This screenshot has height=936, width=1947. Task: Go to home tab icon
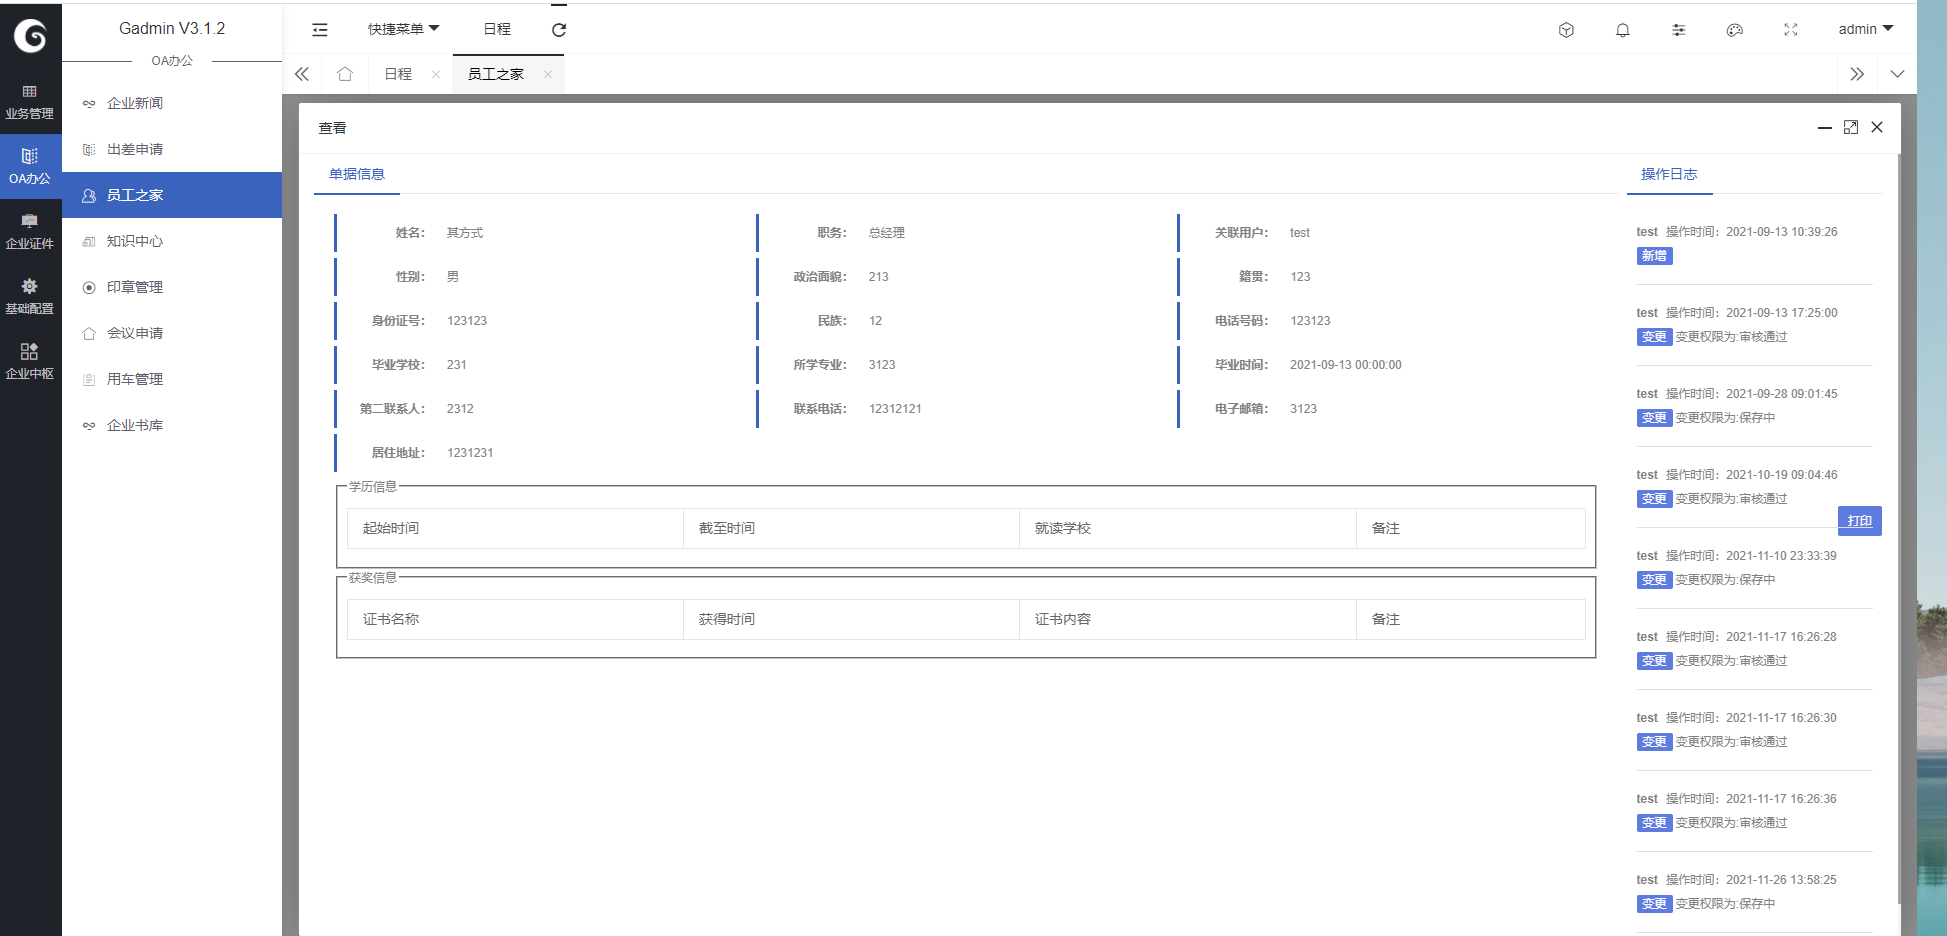coord(345,74)
